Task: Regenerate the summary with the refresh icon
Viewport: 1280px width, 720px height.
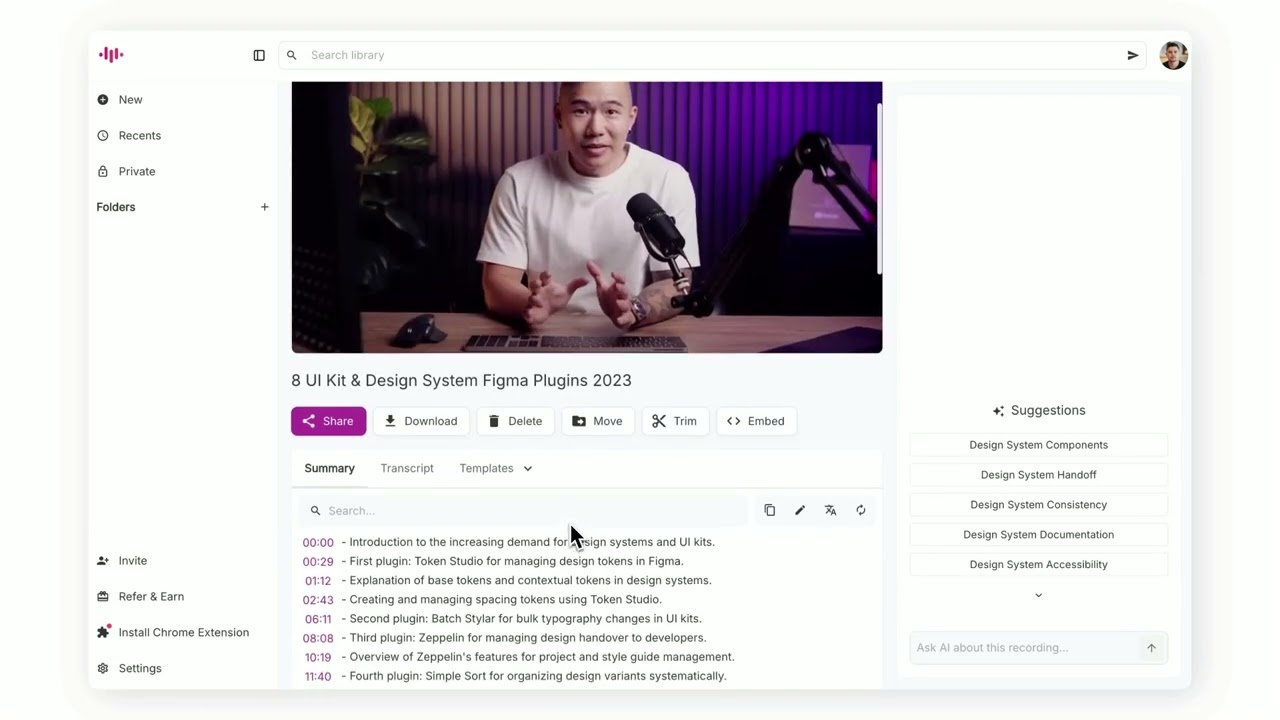Action: (x=860, y=510)
